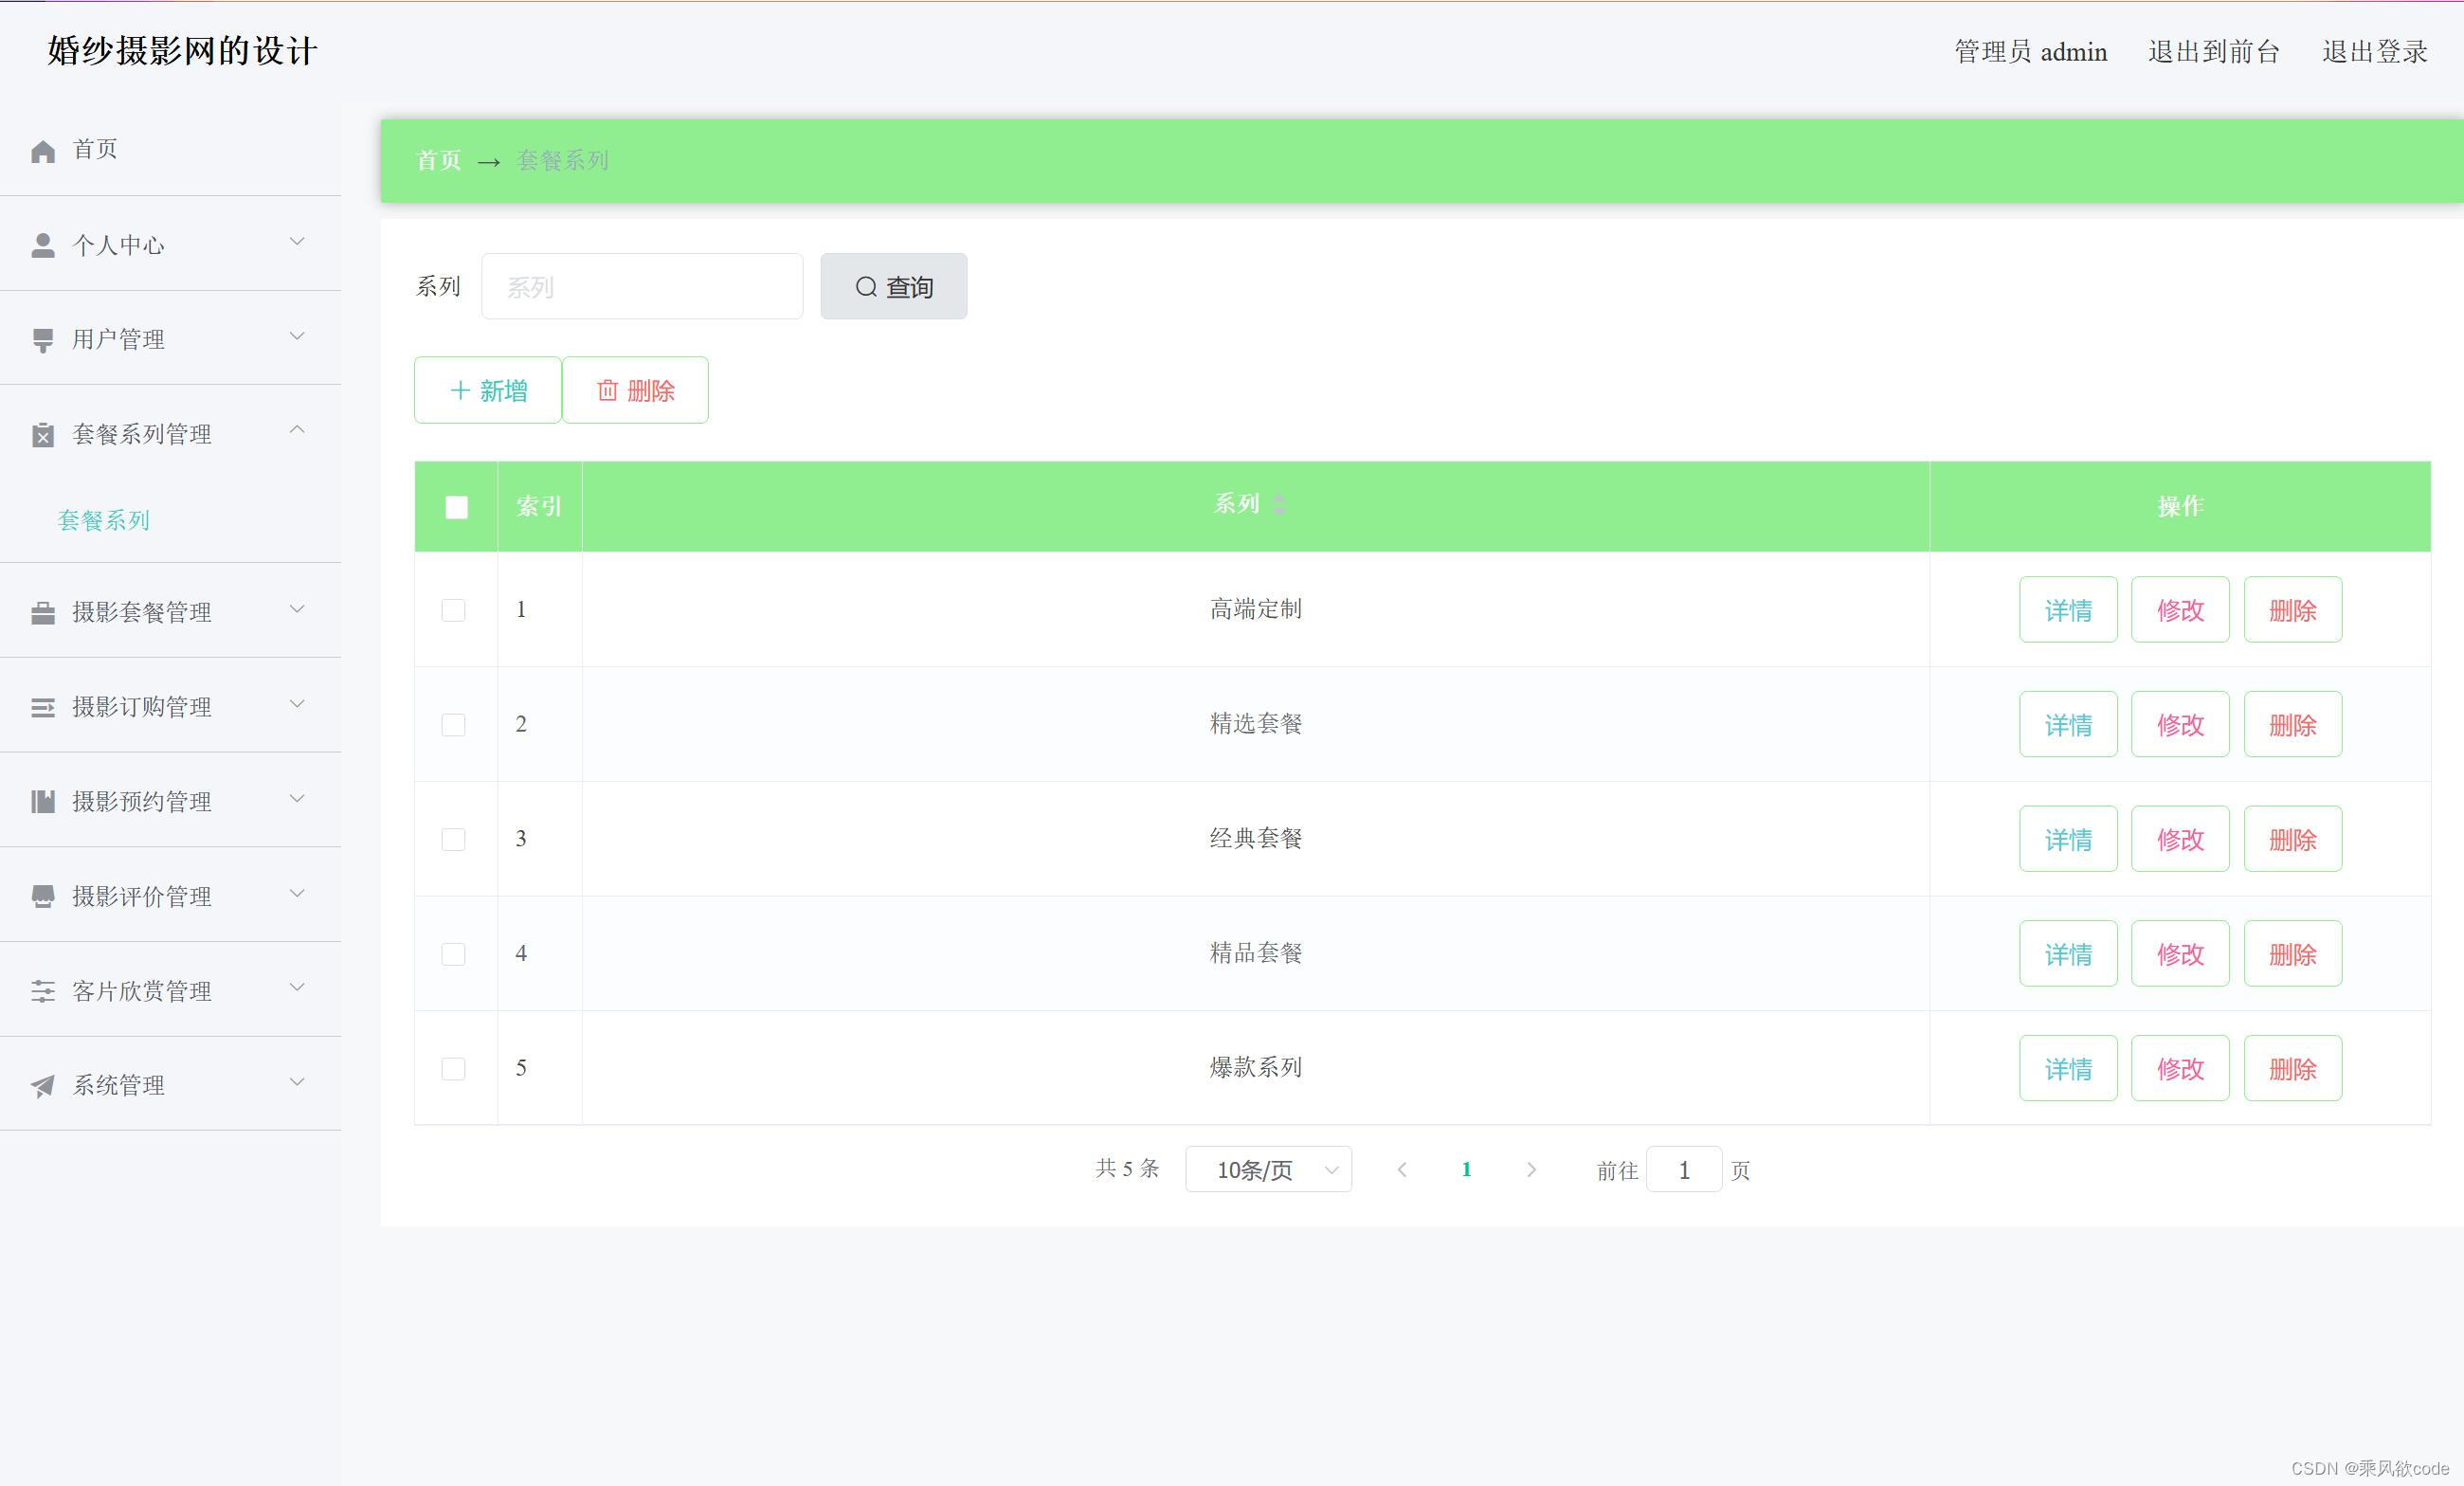This screenshot has height=1486, width=2464.
Task: Click the list icon beside 摄影订购管理
Action: [x=43, y=708]
